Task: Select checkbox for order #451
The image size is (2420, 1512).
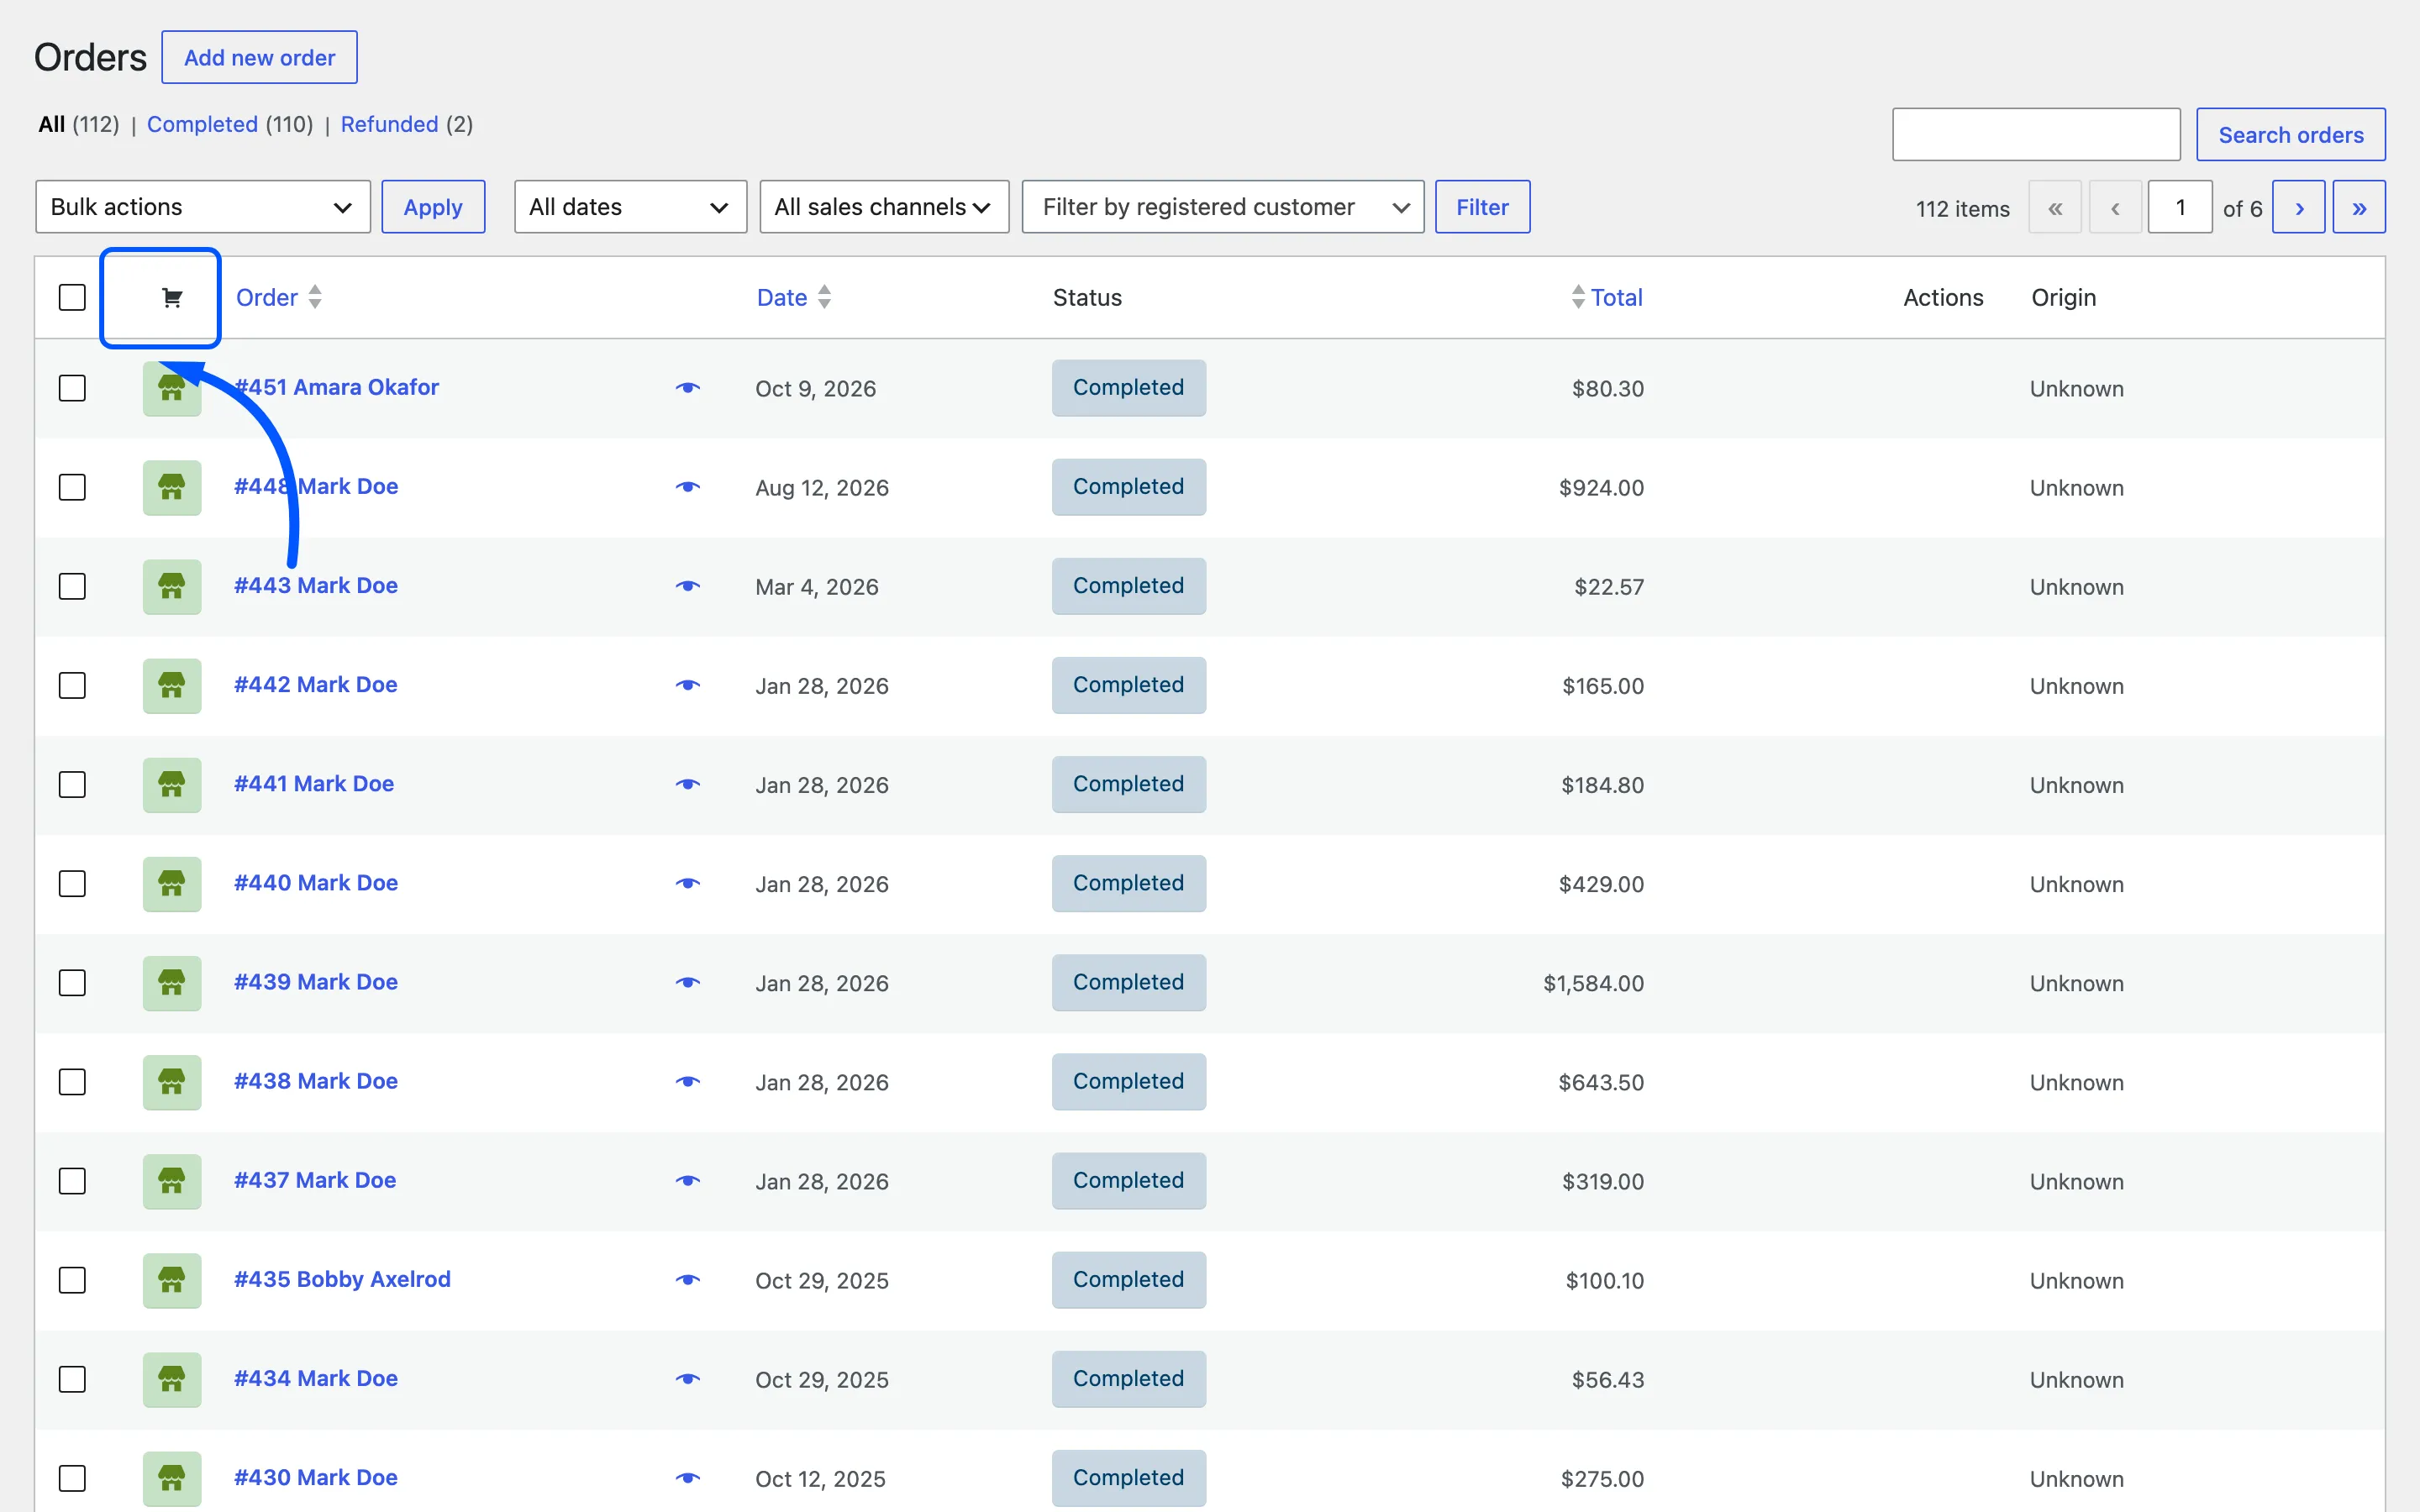Action: click(72, 388)
